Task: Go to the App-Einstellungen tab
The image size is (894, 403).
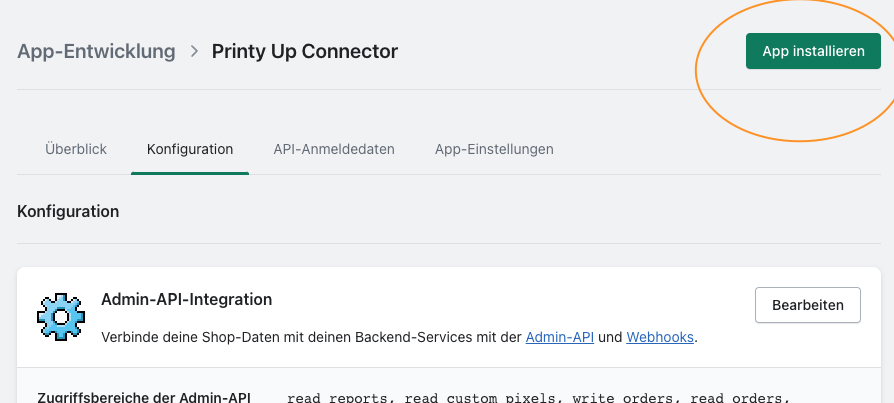Action: coord(494,149)
